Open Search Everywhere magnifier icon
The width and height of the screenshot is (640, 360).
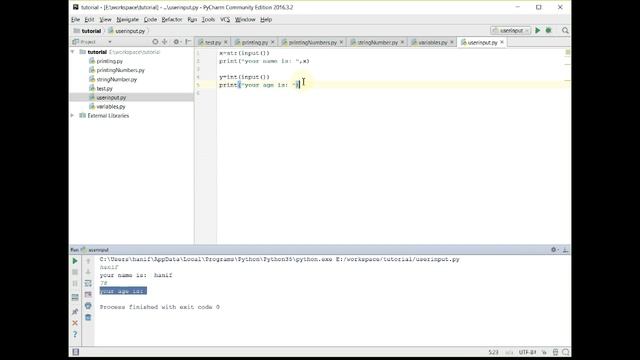pos(565,31)
